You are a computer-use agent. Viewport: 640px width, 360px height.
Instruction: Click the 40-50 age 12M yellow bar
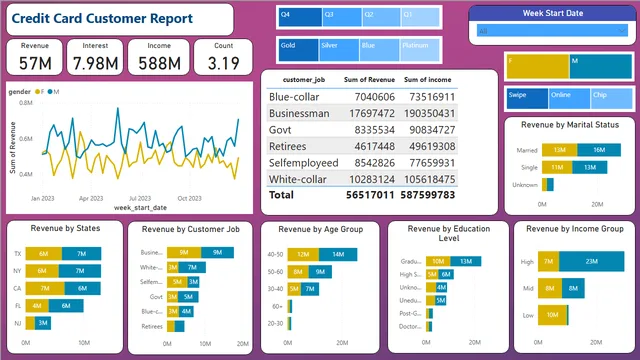[303, 254]
